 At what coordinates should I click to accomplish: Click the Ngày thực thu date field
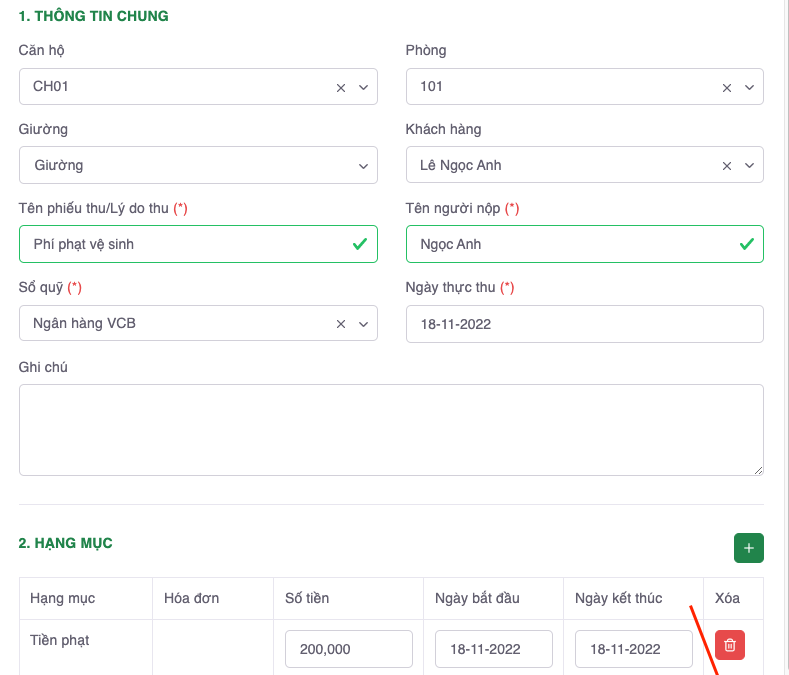point(584,324)
